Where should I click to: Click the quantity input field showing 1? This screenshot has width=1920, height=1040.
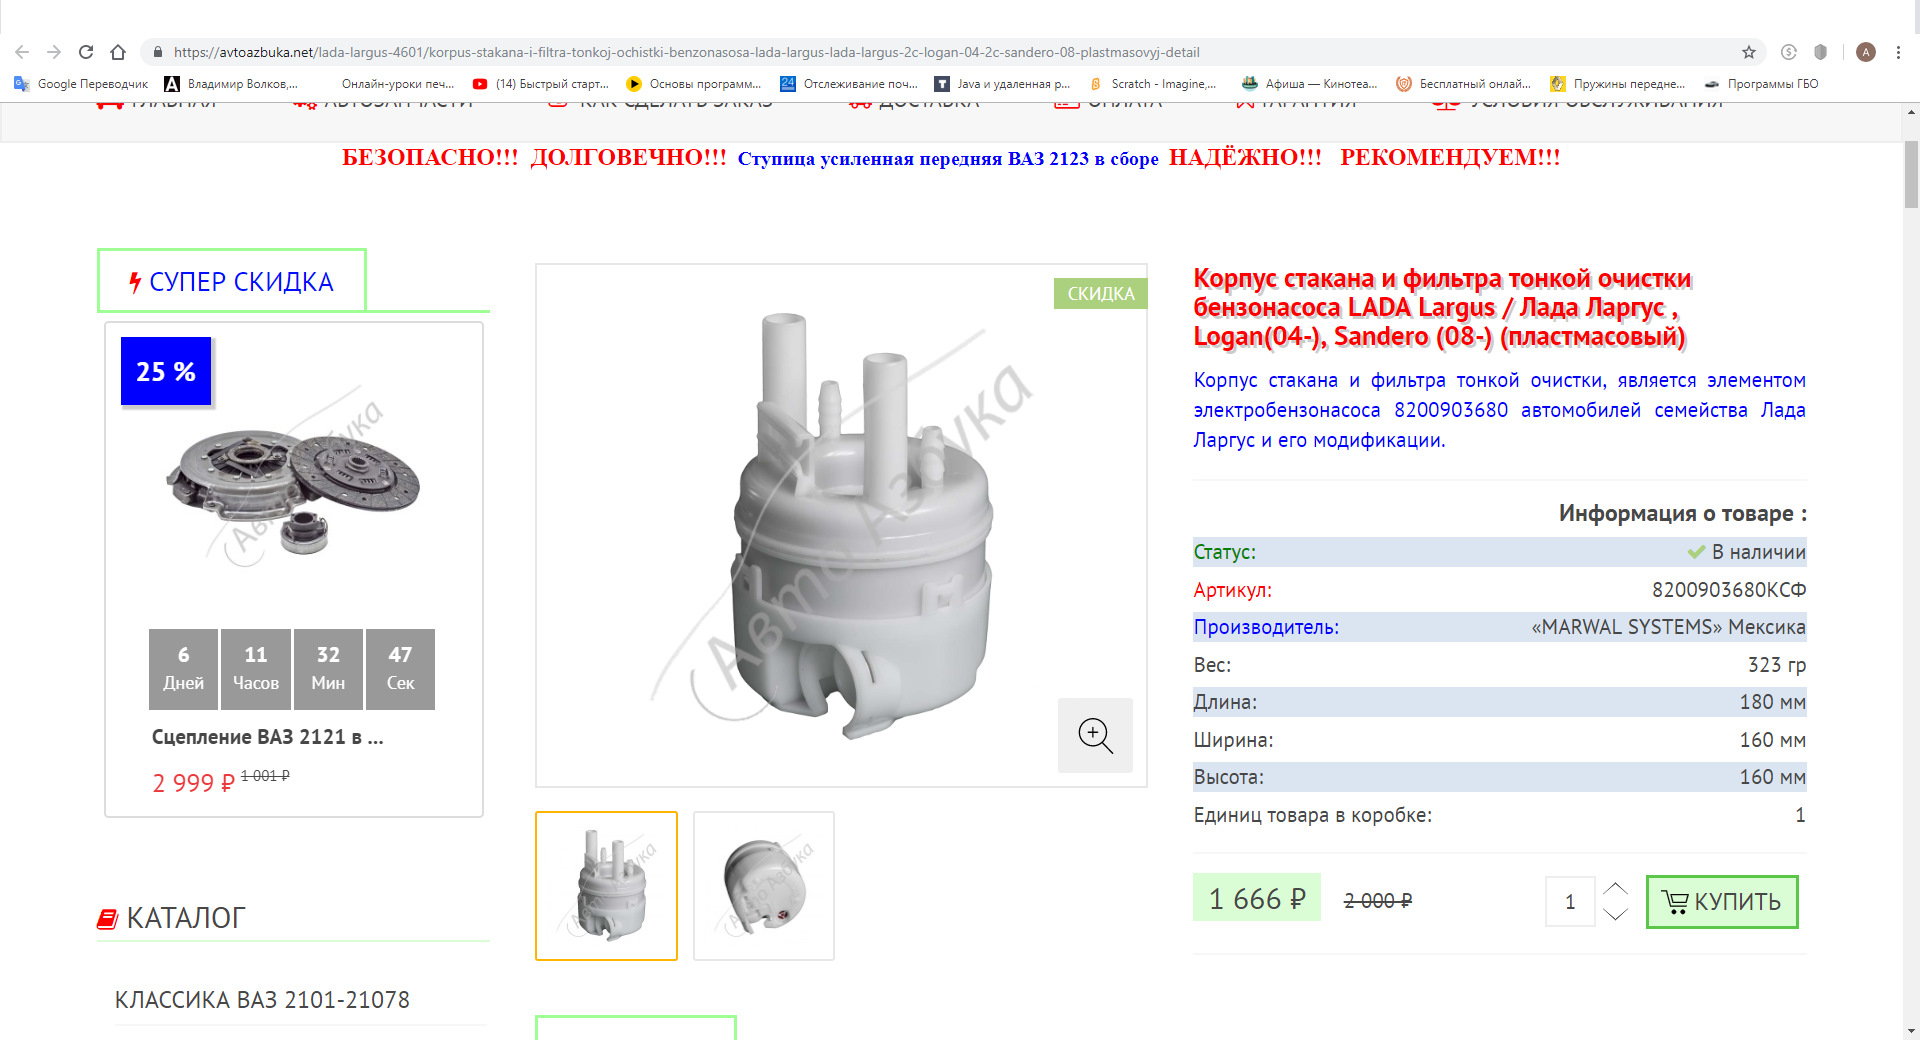(x=1570, y=902)
